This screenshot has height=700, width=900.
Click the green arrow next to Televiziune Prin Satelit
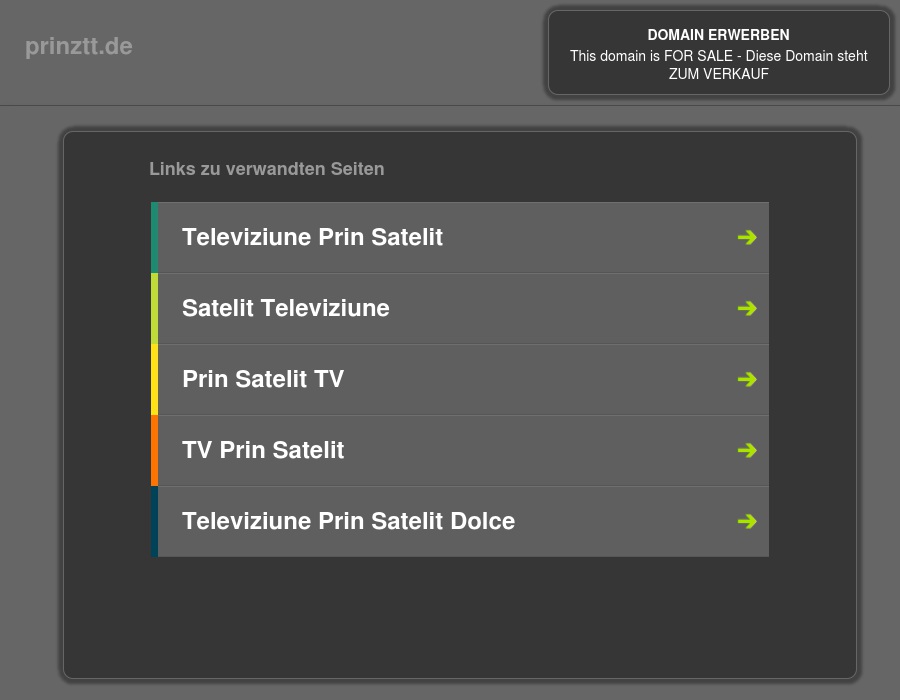[747, 237]
